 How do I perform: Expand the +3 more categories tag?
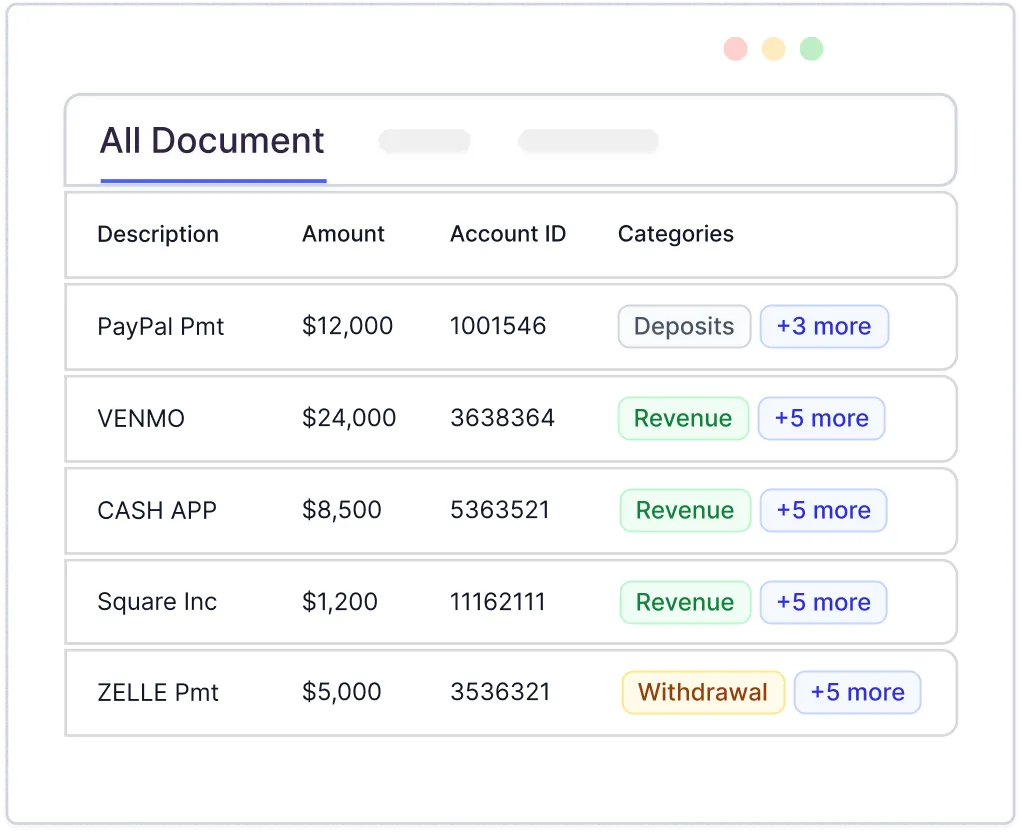(x=824, y=326)
